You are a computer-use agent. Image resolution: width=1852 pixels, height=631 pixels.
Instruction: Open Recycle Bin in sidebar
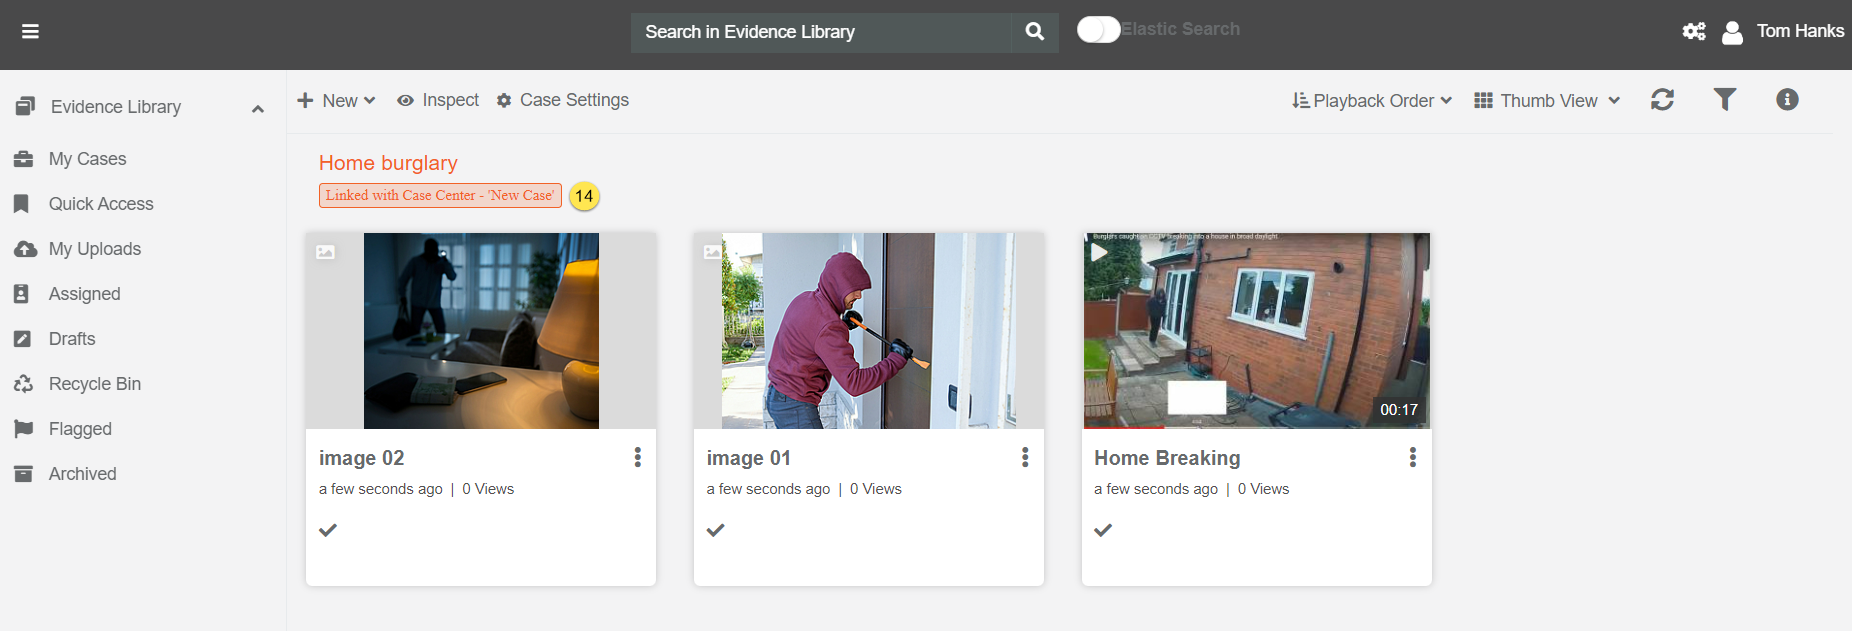(94, 384)
